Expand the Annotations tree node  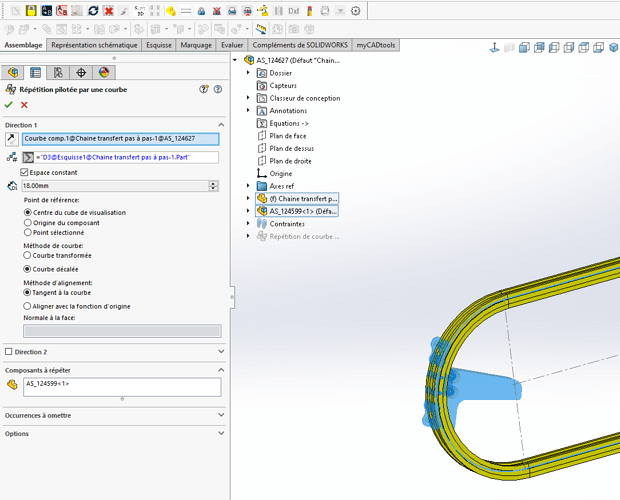(x=248, y=110)
